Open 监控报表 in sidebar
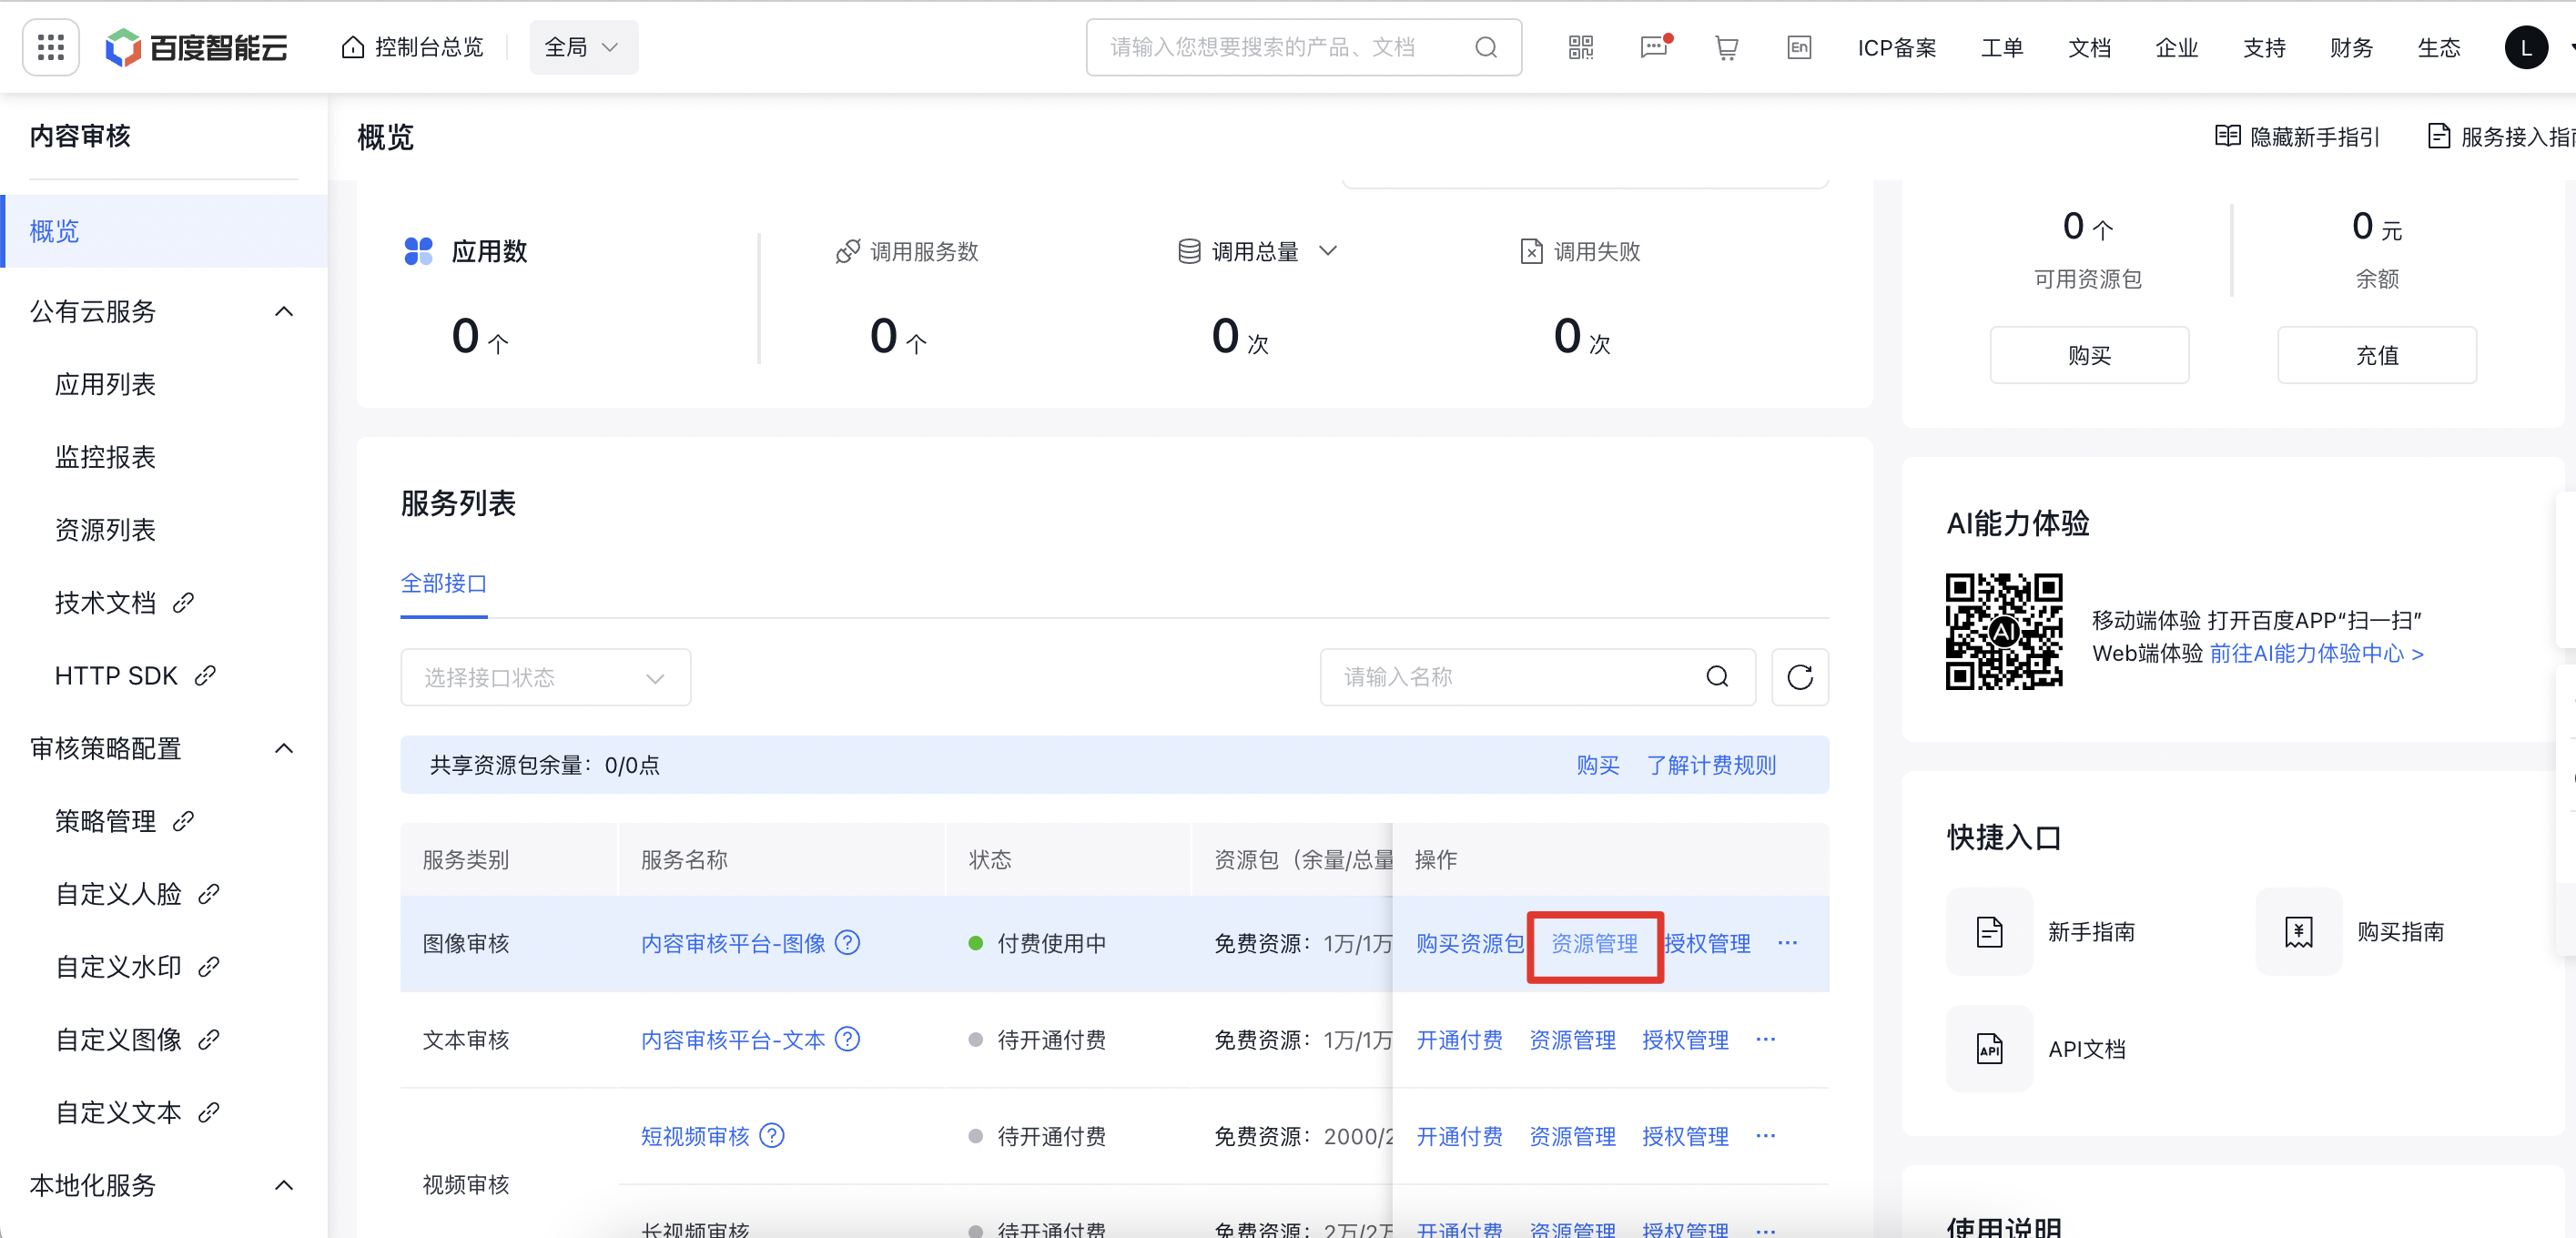The image size is (2576, 1238). (x=105, y=457)
